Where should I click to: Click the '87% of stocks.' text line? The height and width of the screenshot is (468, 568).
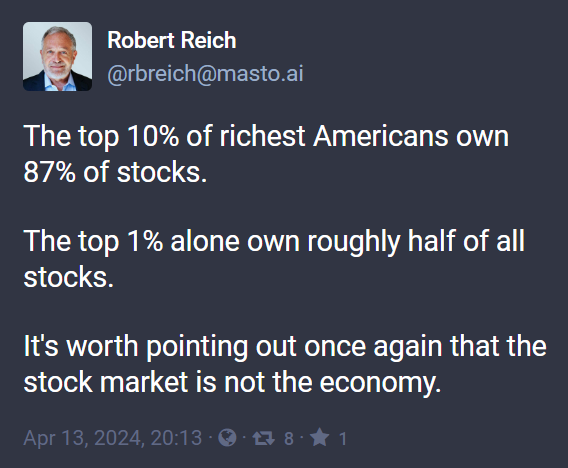[x=115, y=172]
